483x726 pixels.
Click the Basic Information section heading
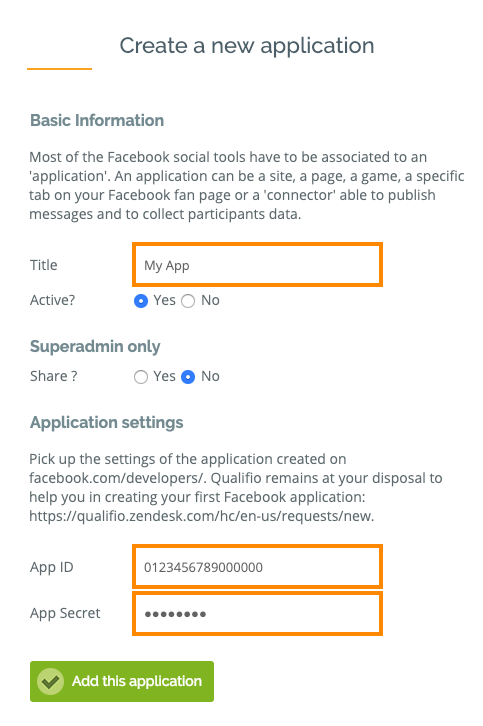tap(97, 120)
